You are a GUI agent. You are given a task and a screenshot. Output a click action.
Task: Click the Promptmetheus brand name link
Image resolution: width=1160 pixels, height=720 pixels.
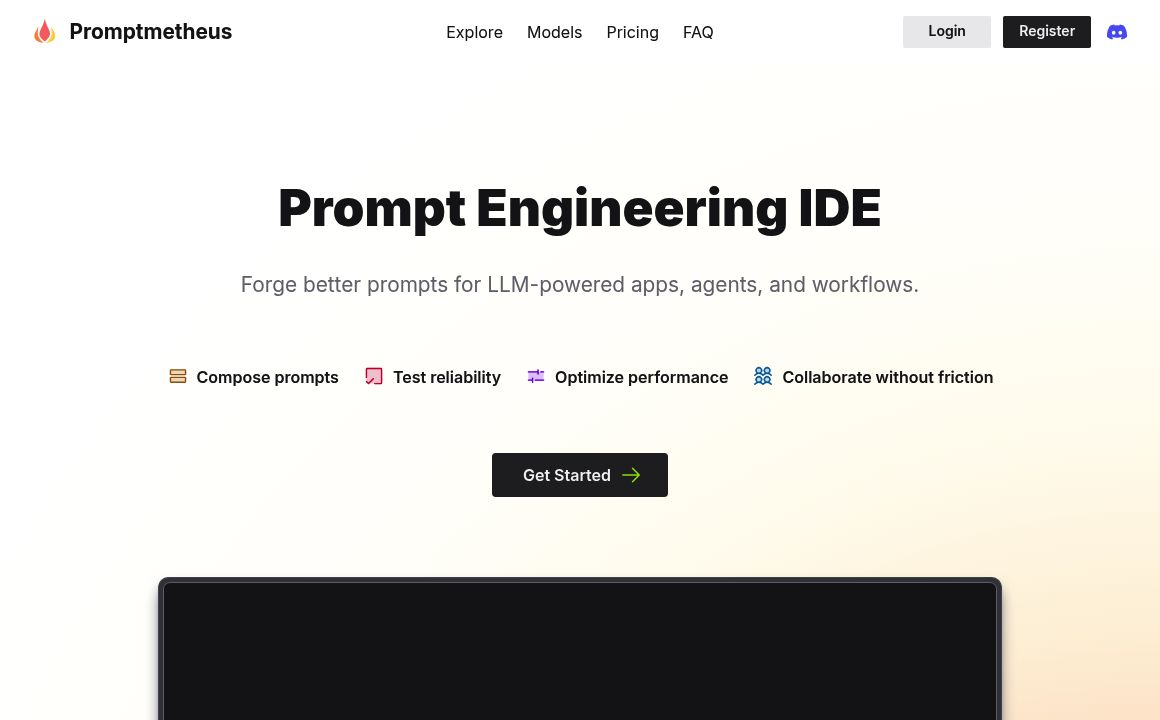click(150, 31)
